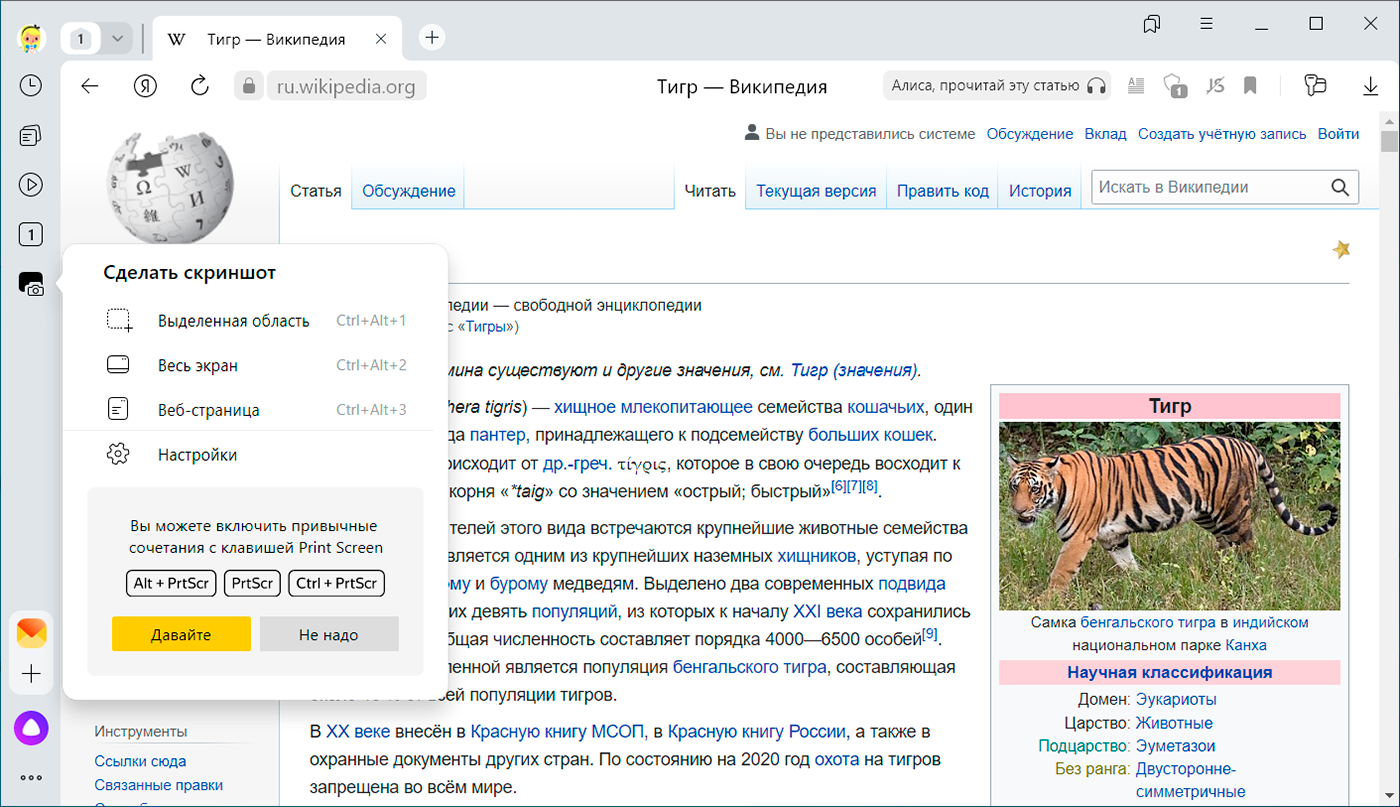This screenshot has width=1400, height=807.
Task: Click the tab group counter pill
Action: point(82,39)
